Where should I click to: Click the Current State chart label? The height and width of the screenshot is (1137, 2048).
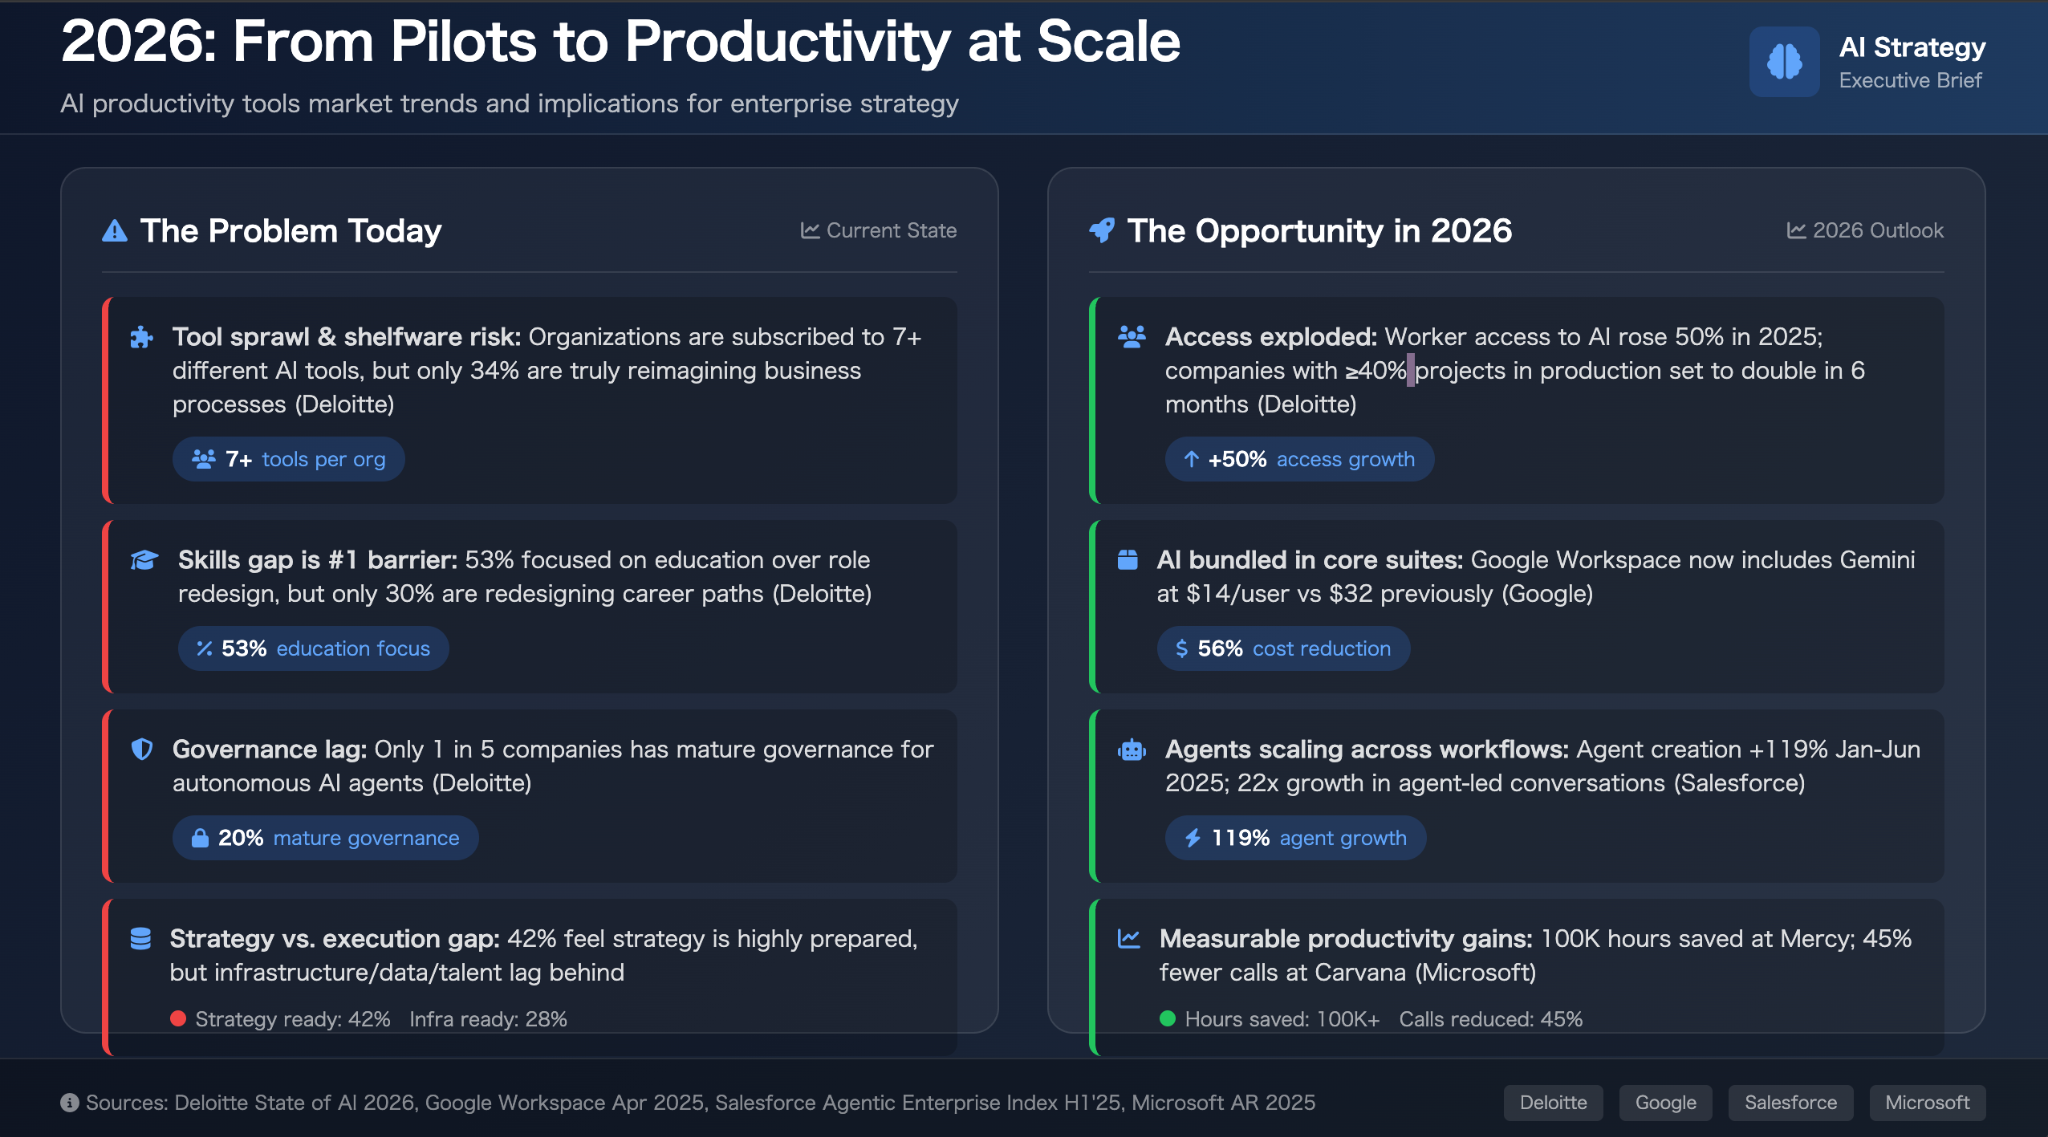[x=878, y=231]
